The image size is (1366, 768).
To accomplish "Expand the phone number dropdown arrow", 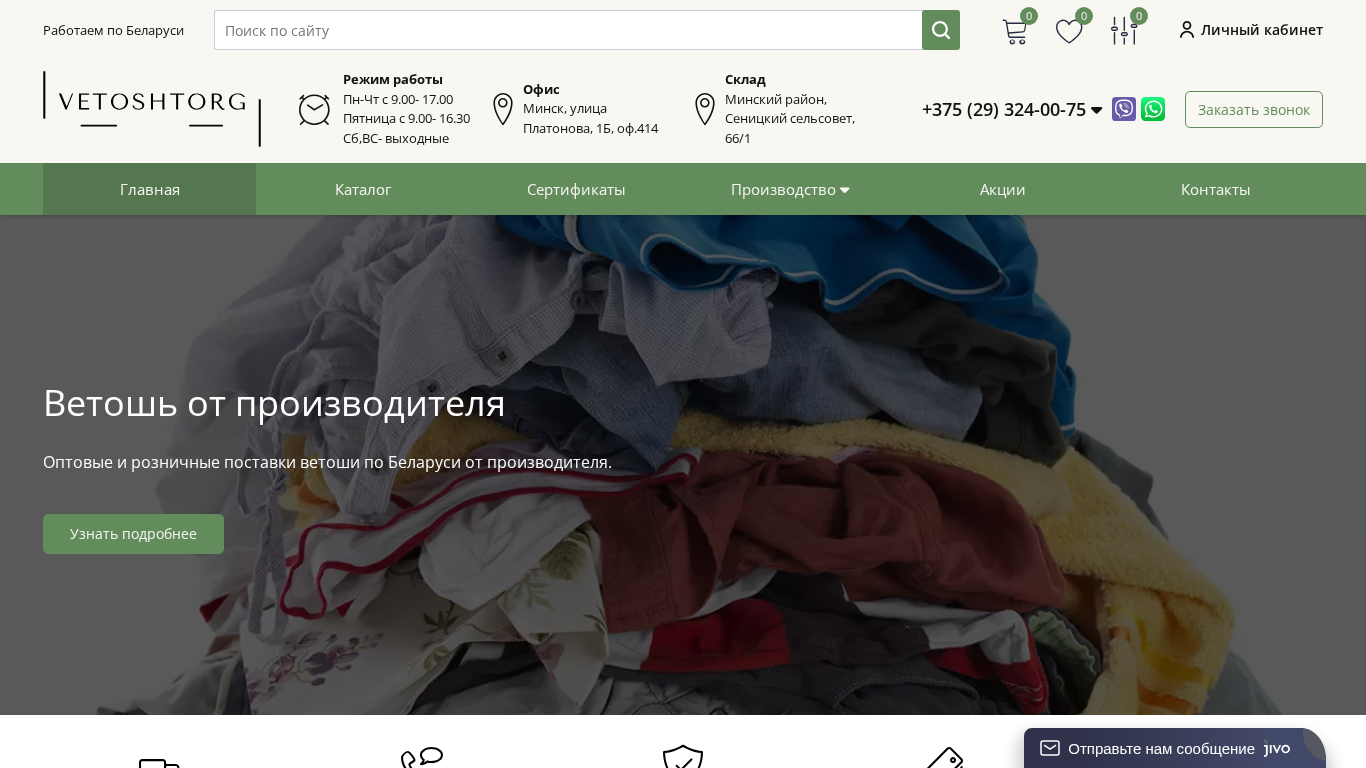I will pos(1096,110).
